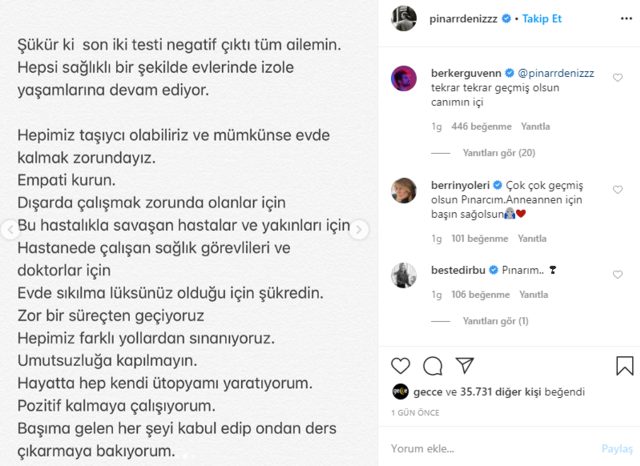Open bestedirbu's avatar

tap(403, 274)
